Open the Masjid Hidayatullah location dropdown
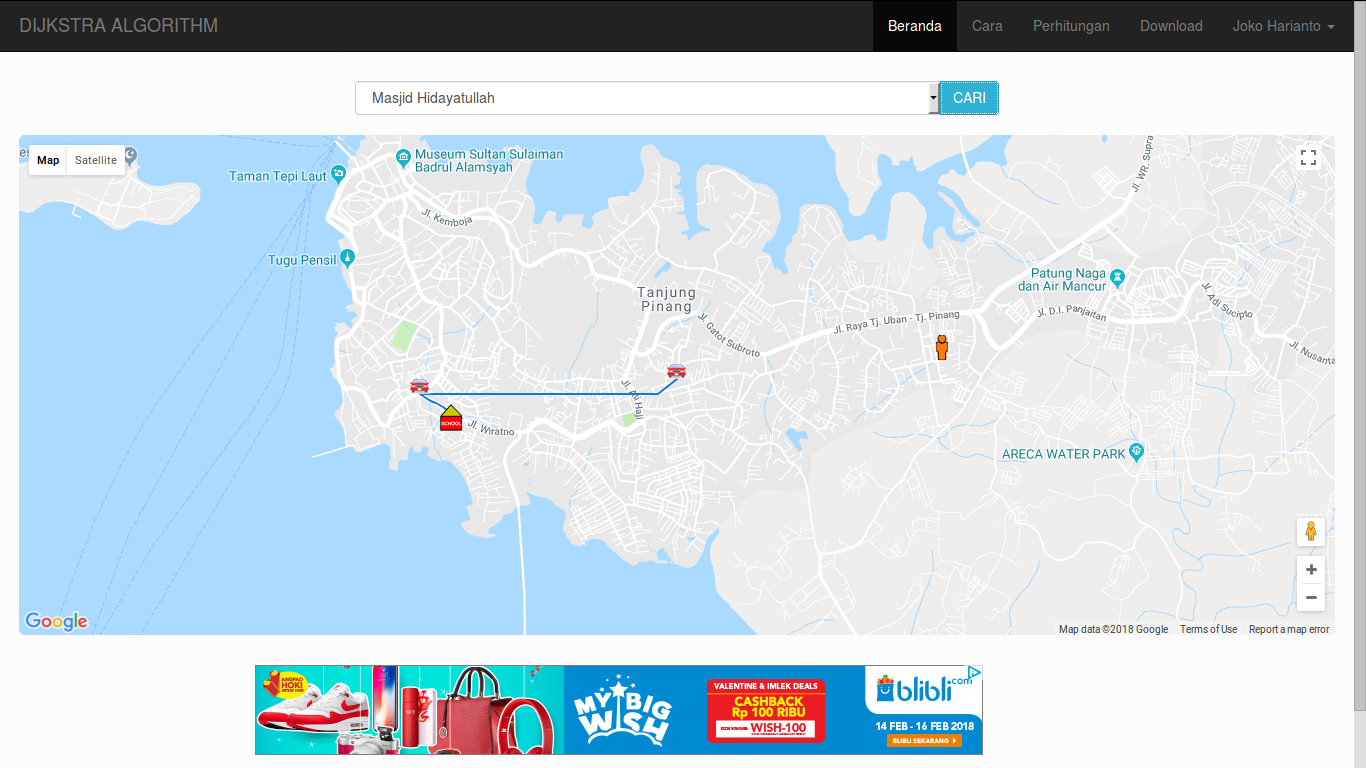The image size is (1366, 768). pyautogui.click(x=646, y=98)
